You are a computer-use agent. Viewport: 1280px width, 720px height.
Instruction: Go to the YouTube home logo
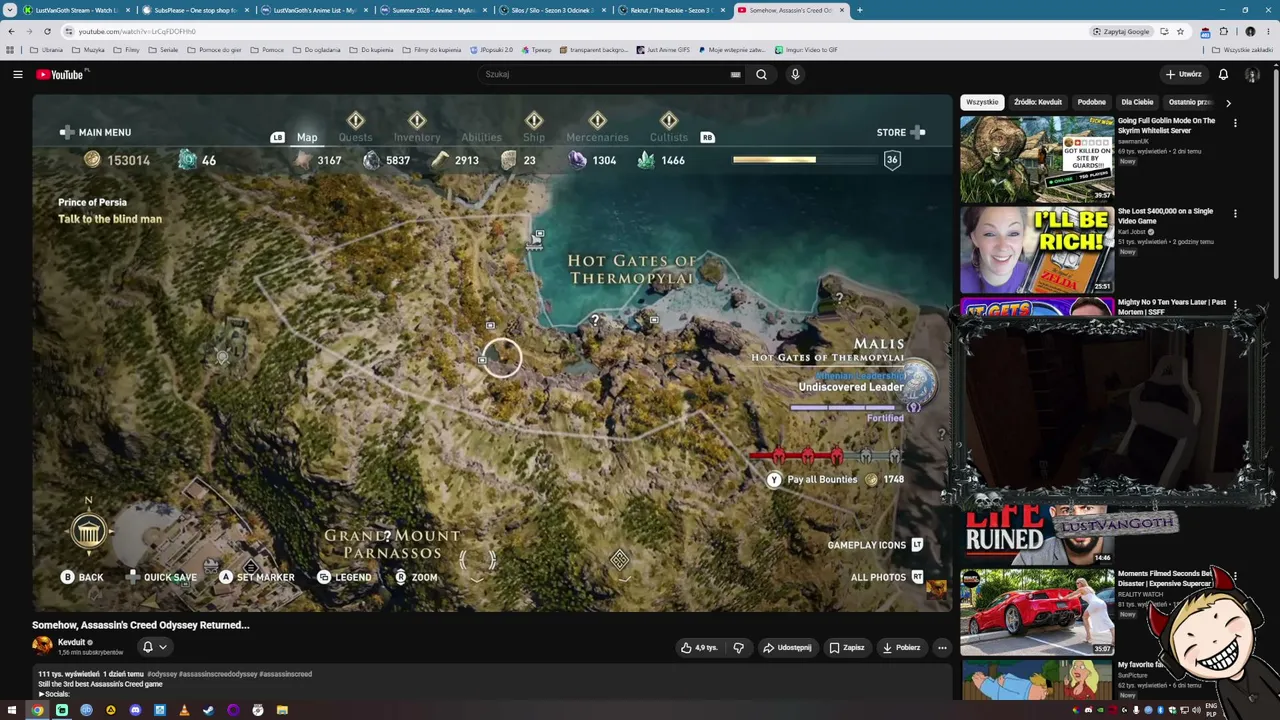[x=62, y=74]
